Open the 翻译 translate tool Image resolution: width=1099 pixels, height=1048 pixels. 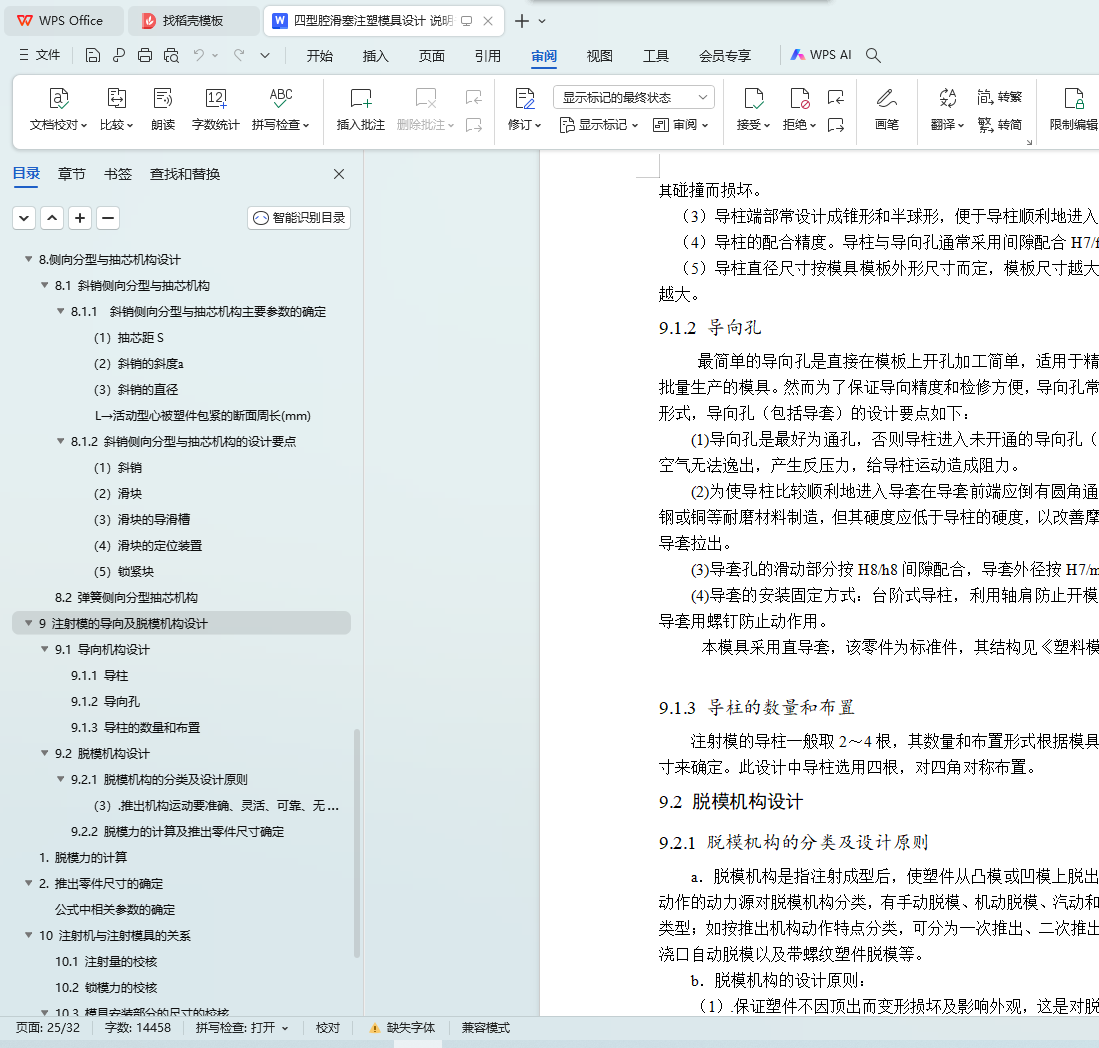[x=947, y=109]
